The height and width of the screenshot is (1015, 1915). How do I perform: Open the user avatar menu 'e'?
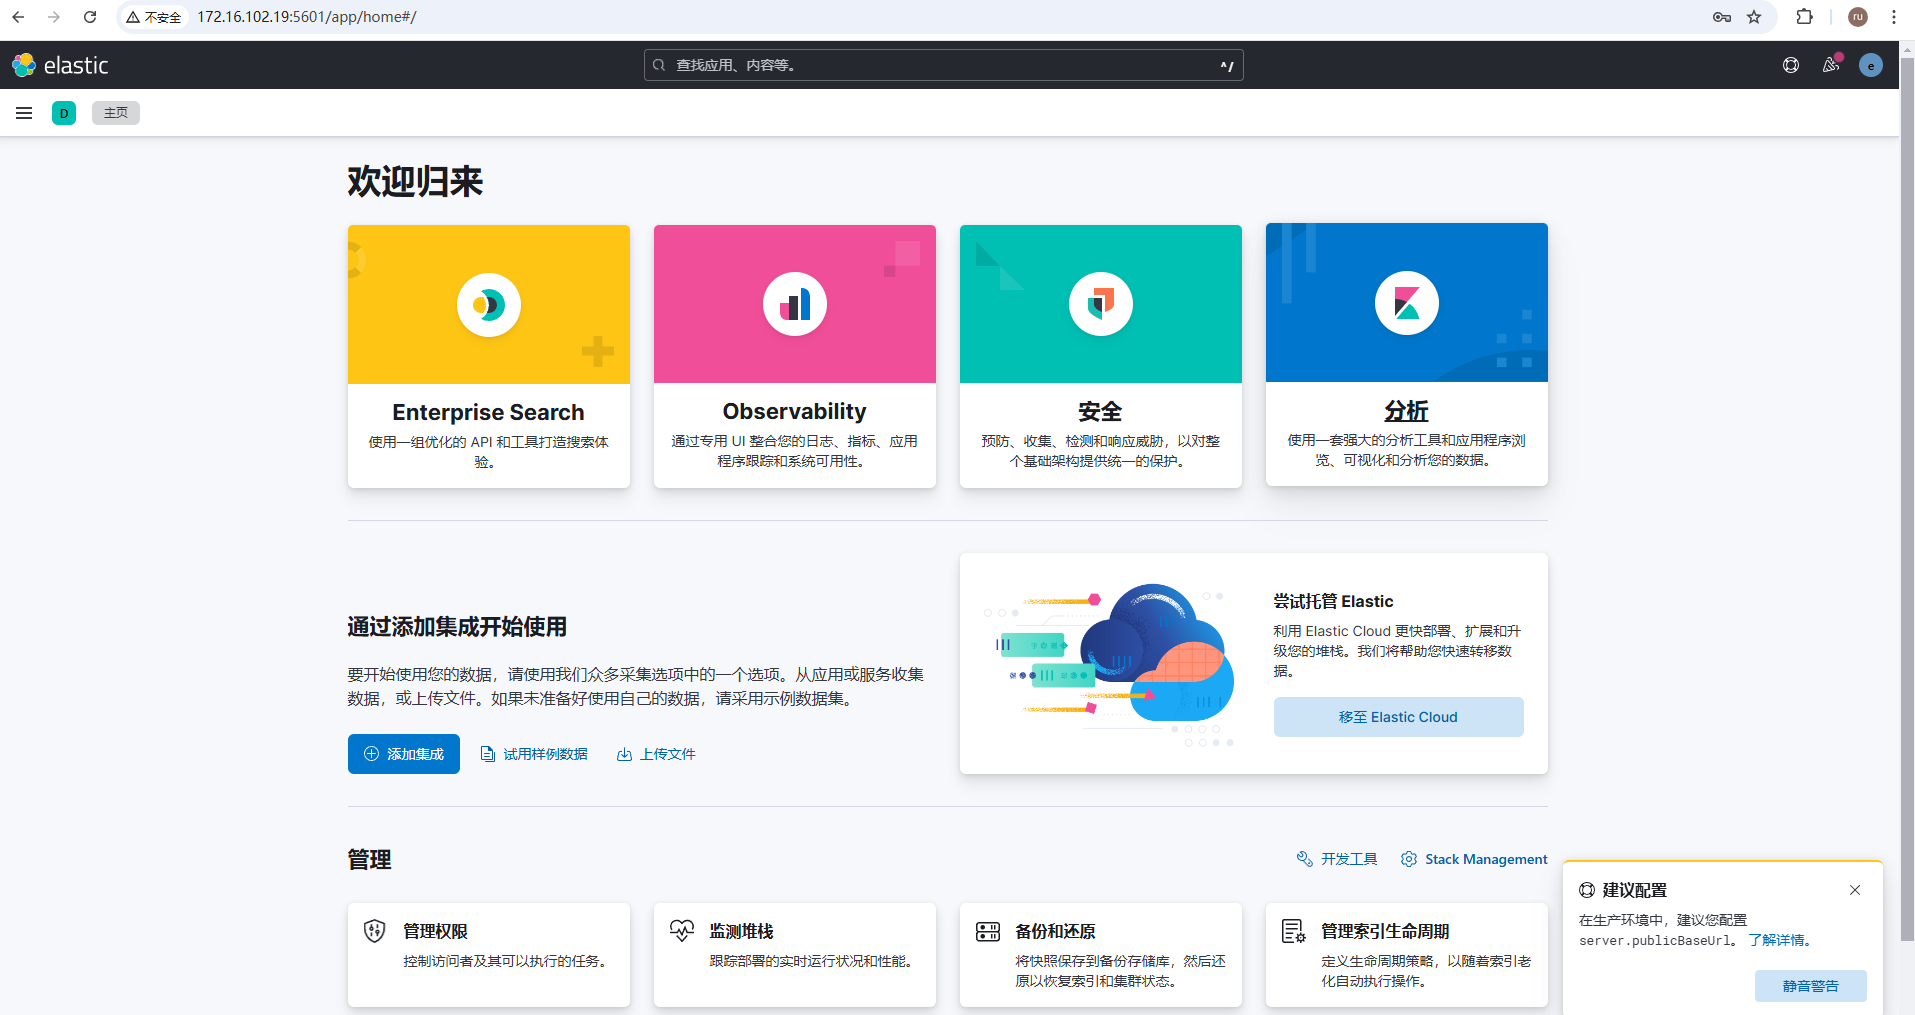click(1871, 65)
